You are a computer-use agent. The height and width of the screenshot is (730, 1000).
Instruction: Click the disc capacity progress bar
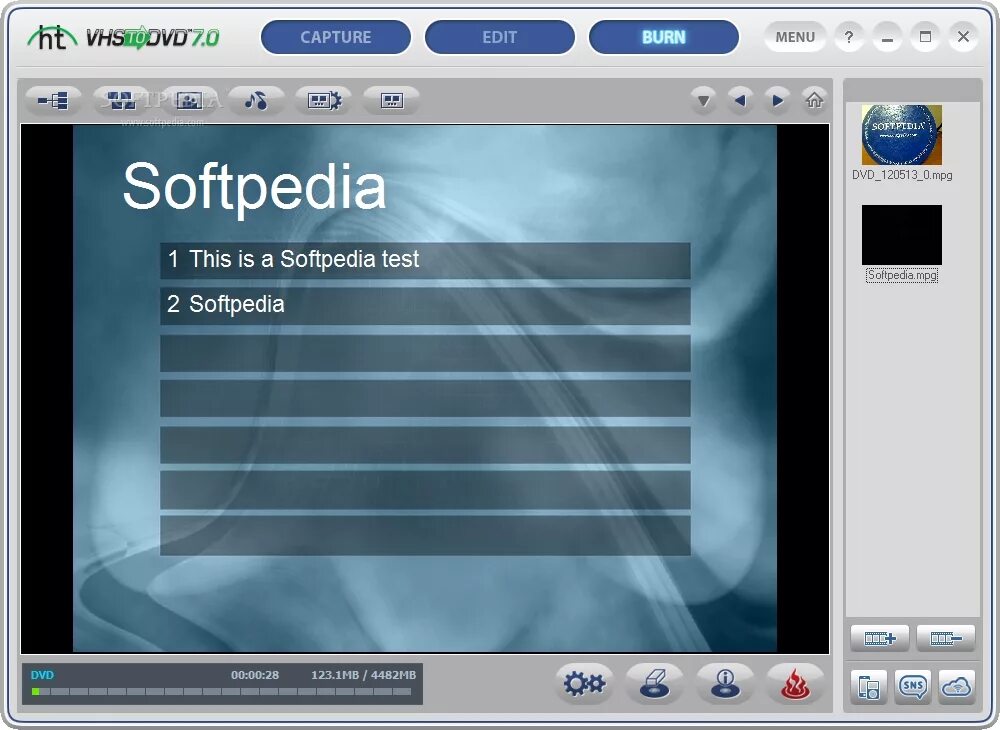tap(221, 691)
